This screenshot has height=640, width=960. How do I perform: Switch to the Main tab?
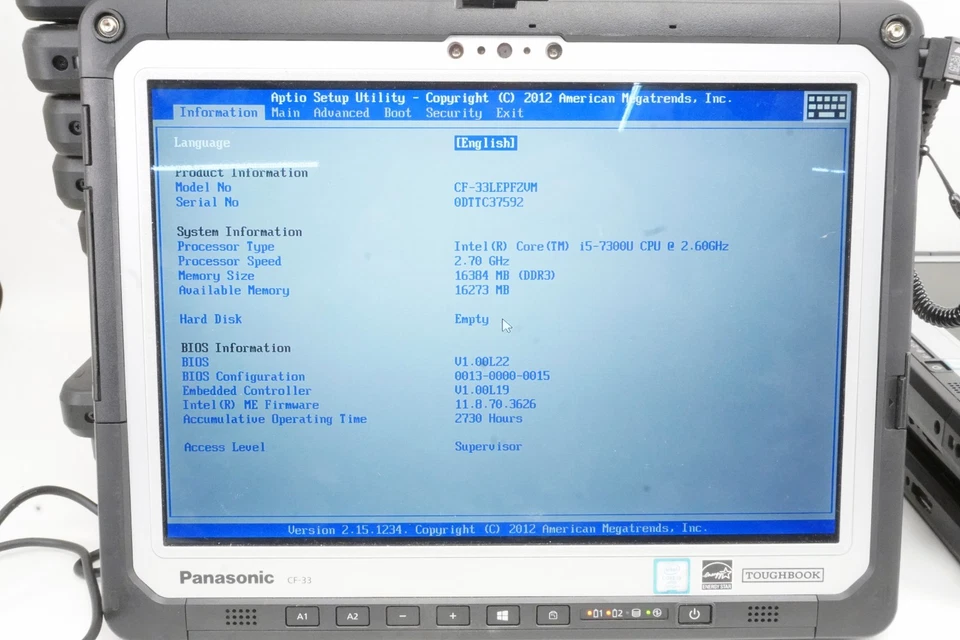coord(285,112)
